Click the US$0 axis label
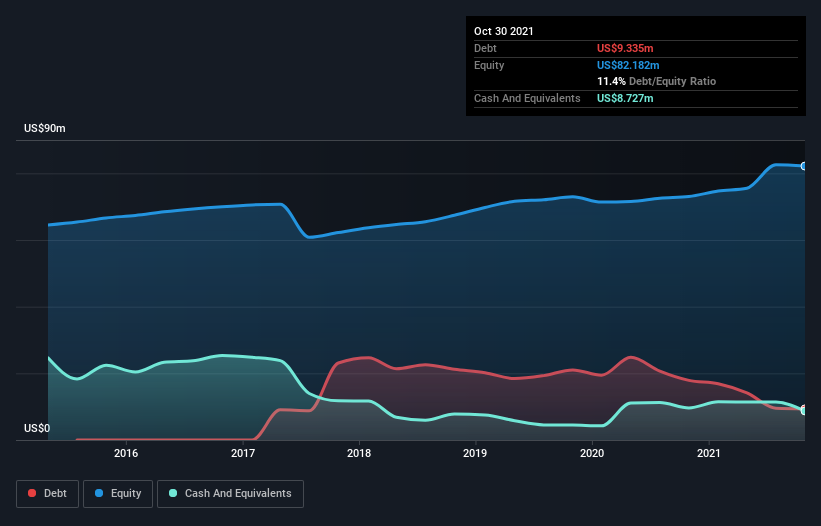The height and width of the screenshot is (526, 821). pos(37,428)
